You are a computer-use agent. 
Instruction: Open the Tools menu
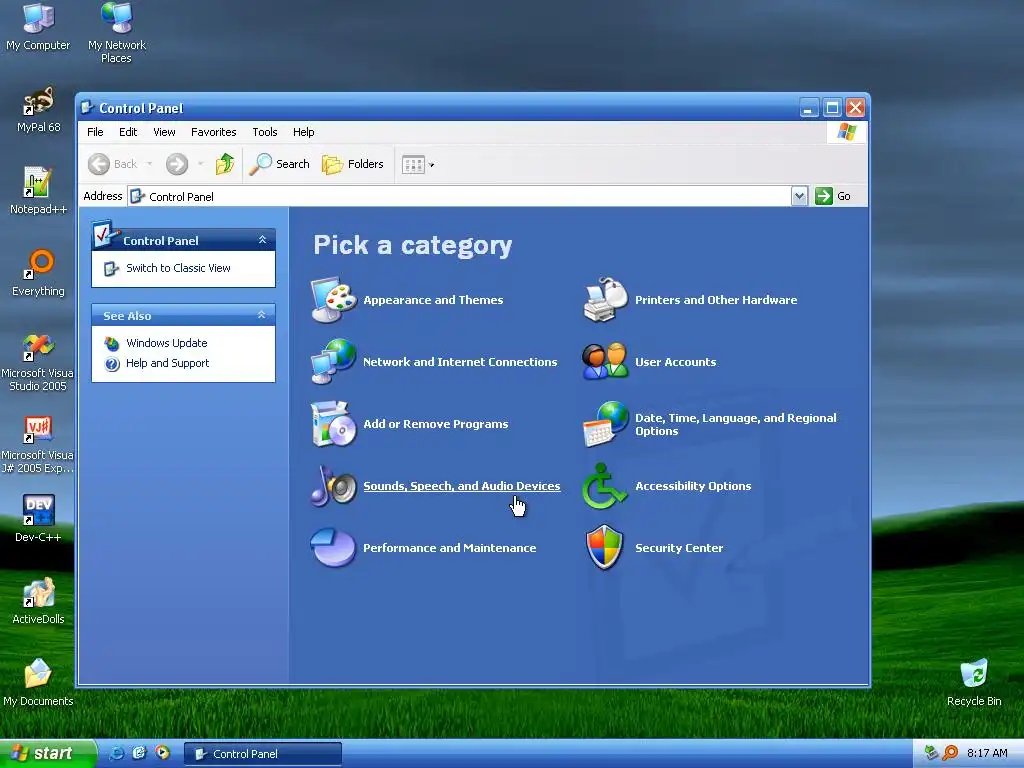click(x=264, y=132)
